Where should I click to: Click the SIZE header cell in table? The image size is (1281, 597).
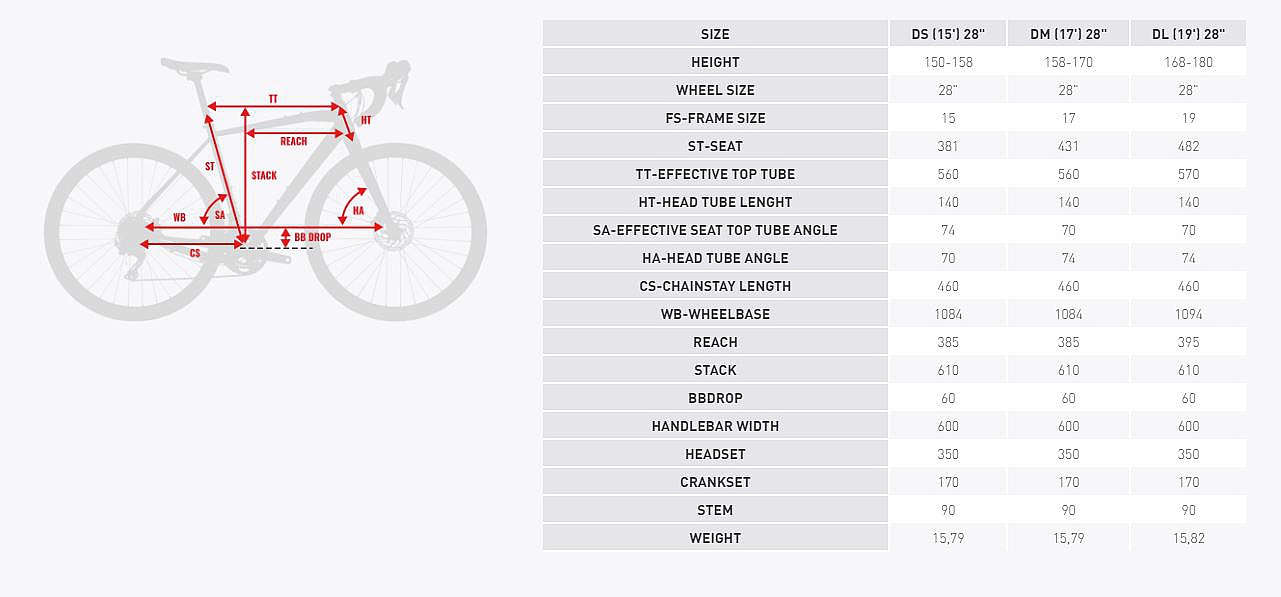[715, 34]
